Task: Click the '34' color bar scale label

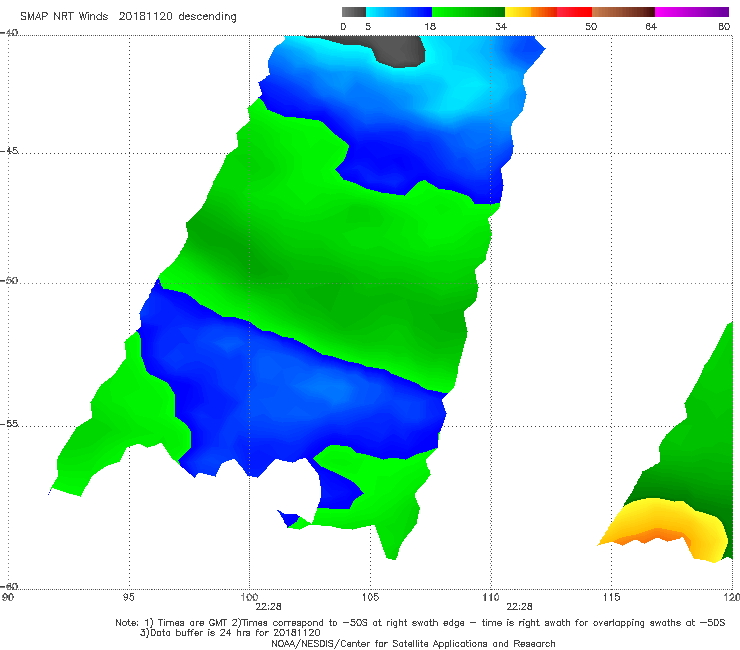Action: [x=501, y=26]
